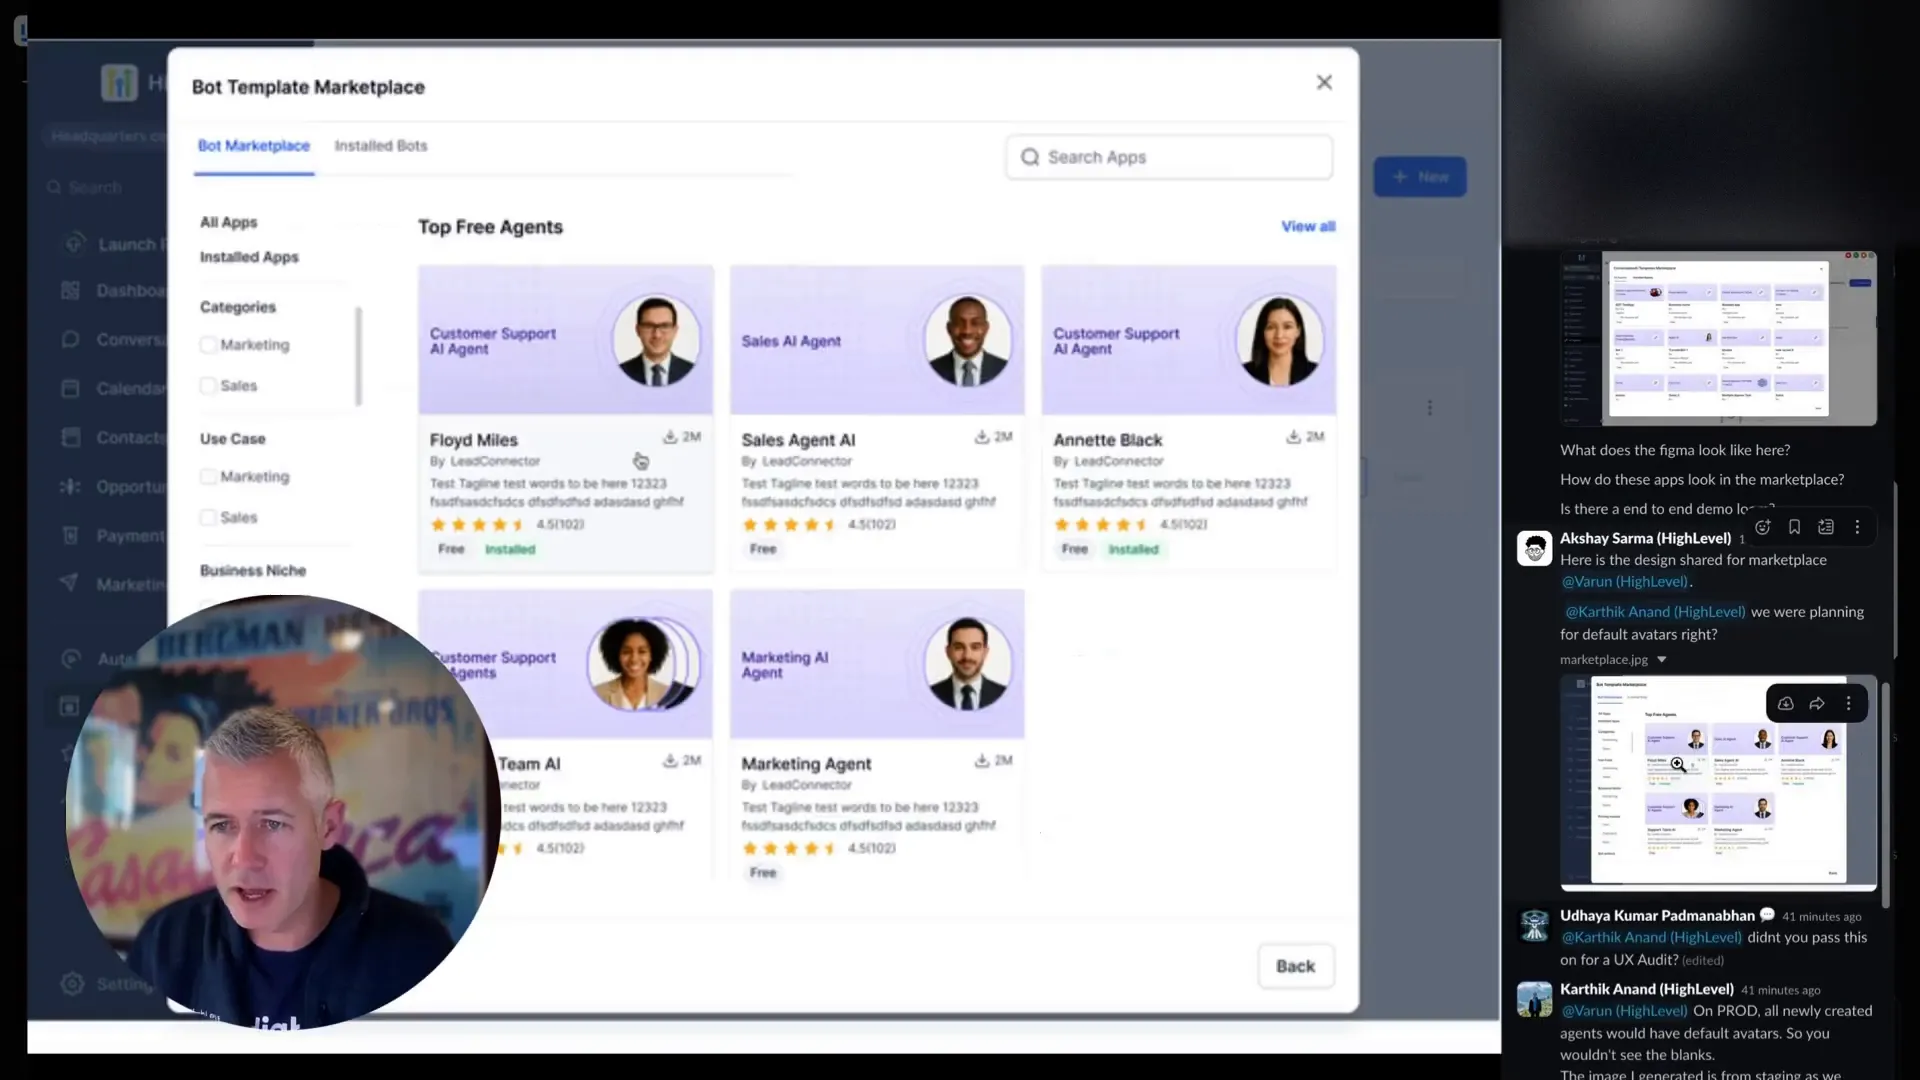The width and height of the screenshot is (1920, 1080).
Task: Click the third message-action icon on Akshay's message
Action: click(x=1826, y=527)
